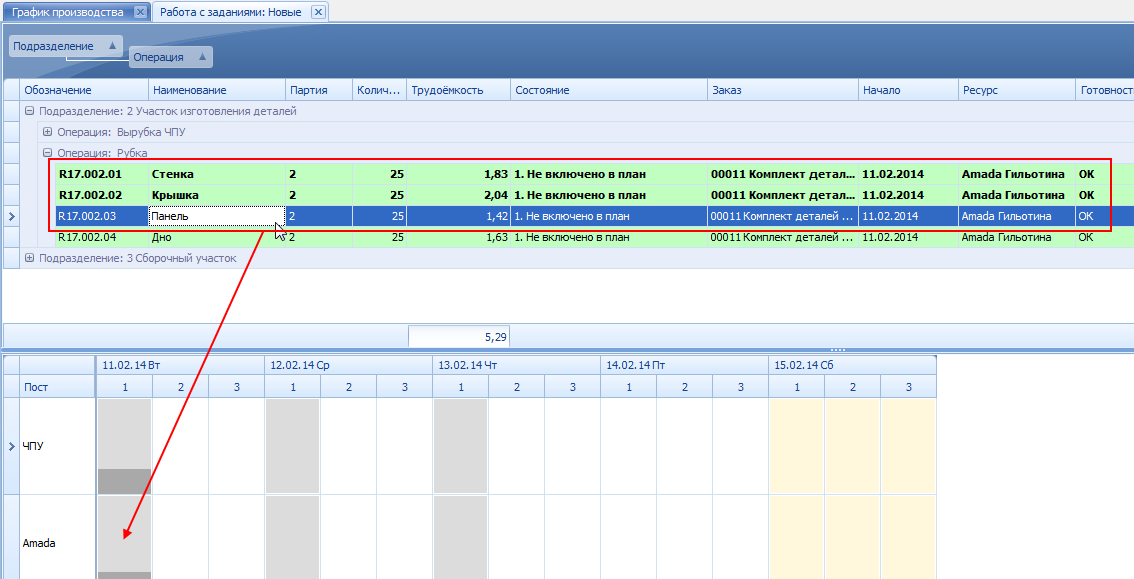Viewport: 1134px width, 579px height.
Task: Click the Amada Гильотина resource cell in Дно row
Action: pos(1017,237)
